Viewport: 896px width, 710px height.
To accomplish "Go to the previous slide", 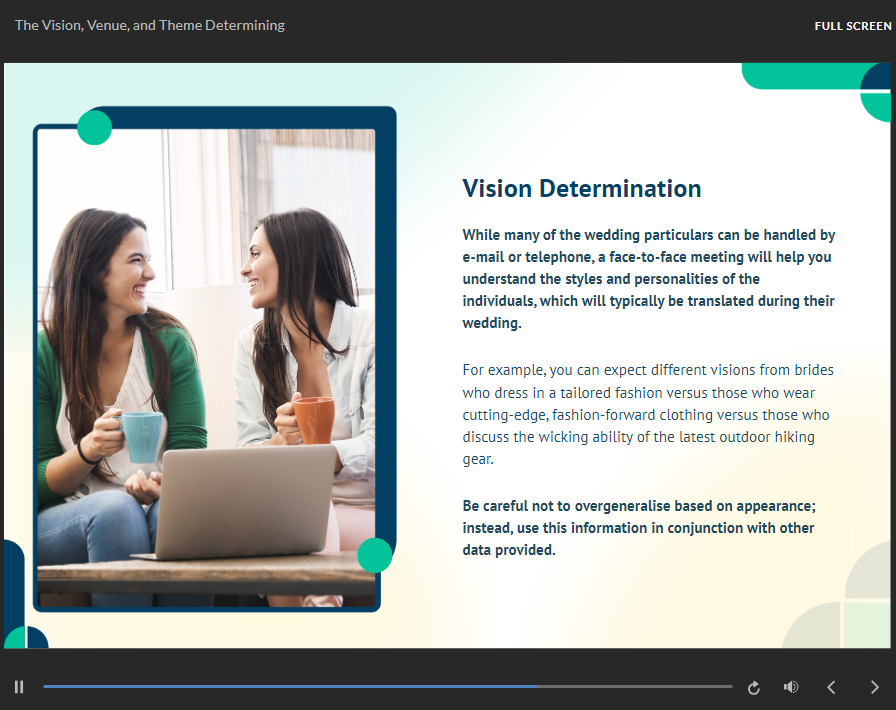I will pyautogui.click(x=831, y=687).
